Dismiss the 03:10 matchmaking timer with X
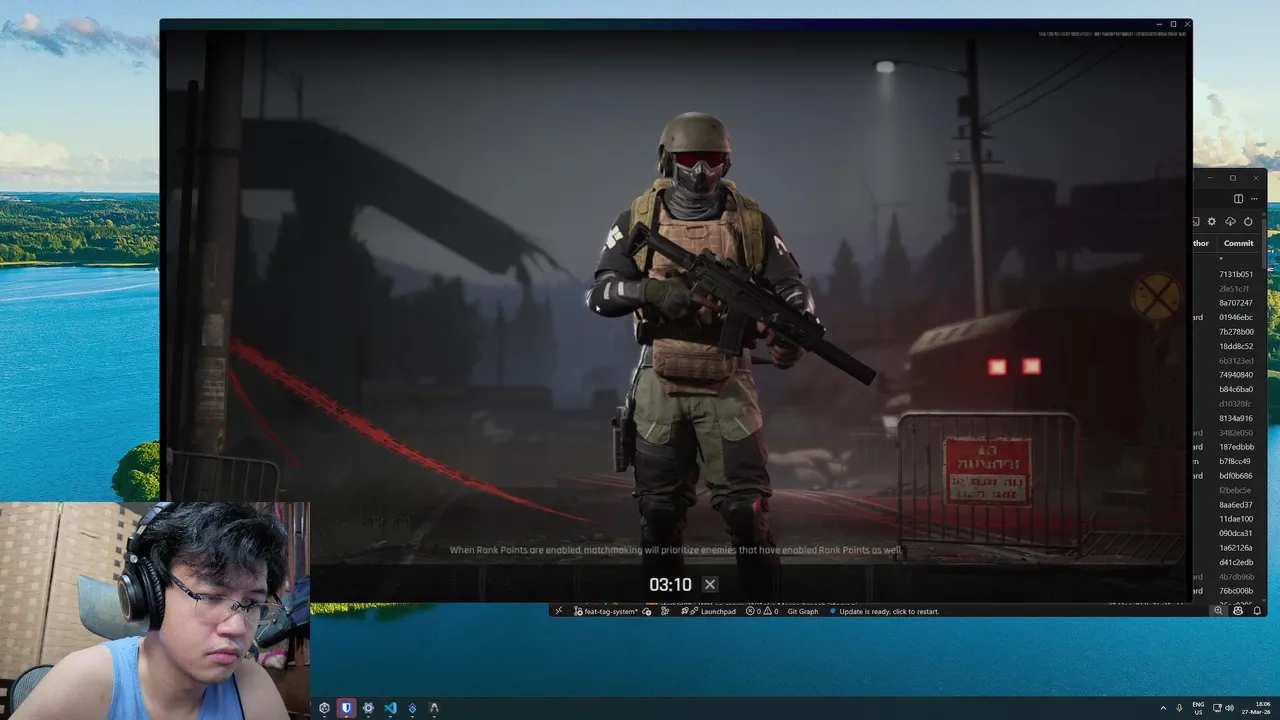The width and height of the screenshot is (1280, 720). 710,585
